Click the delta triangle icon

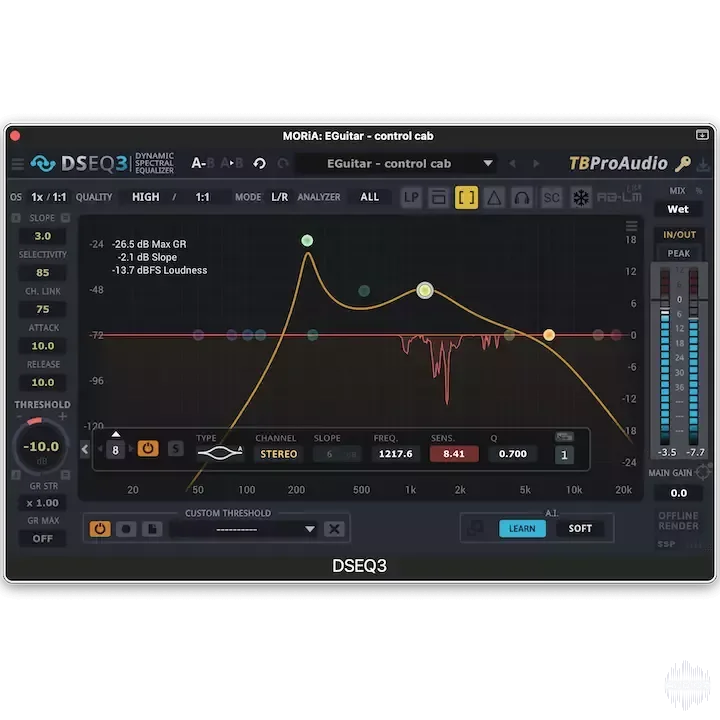point(494,197)
